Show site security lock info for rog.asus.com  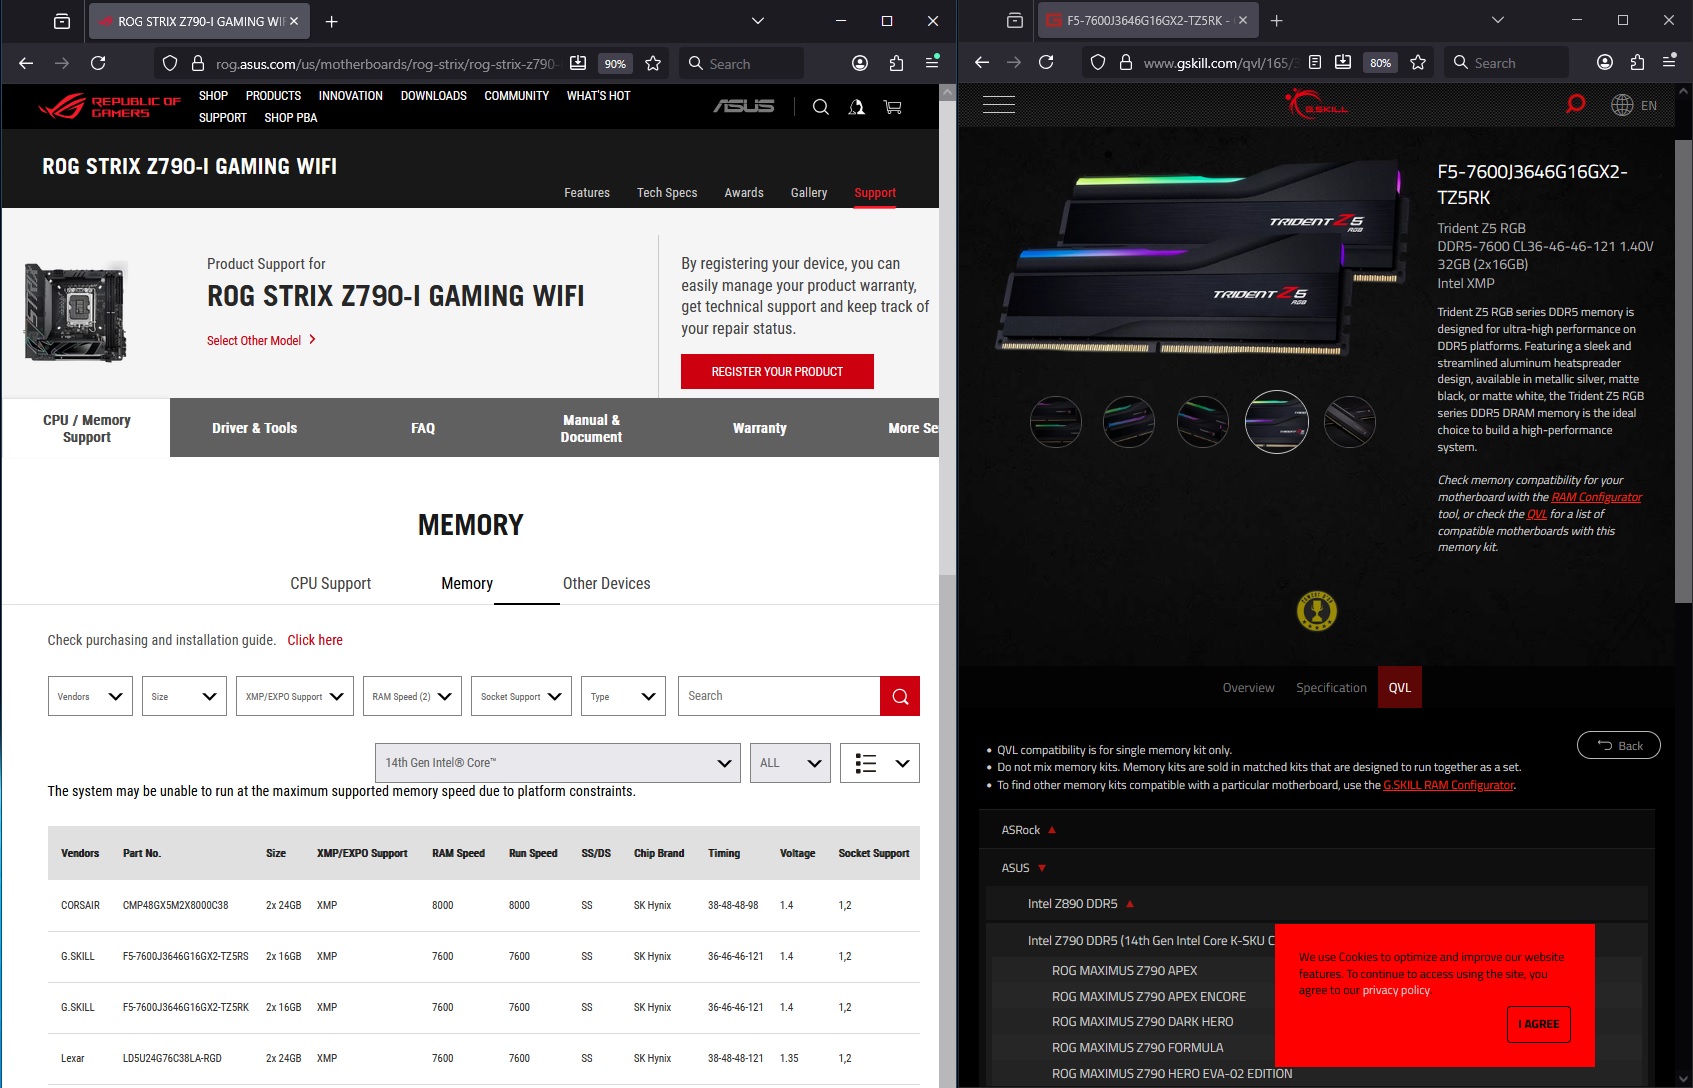198,63
